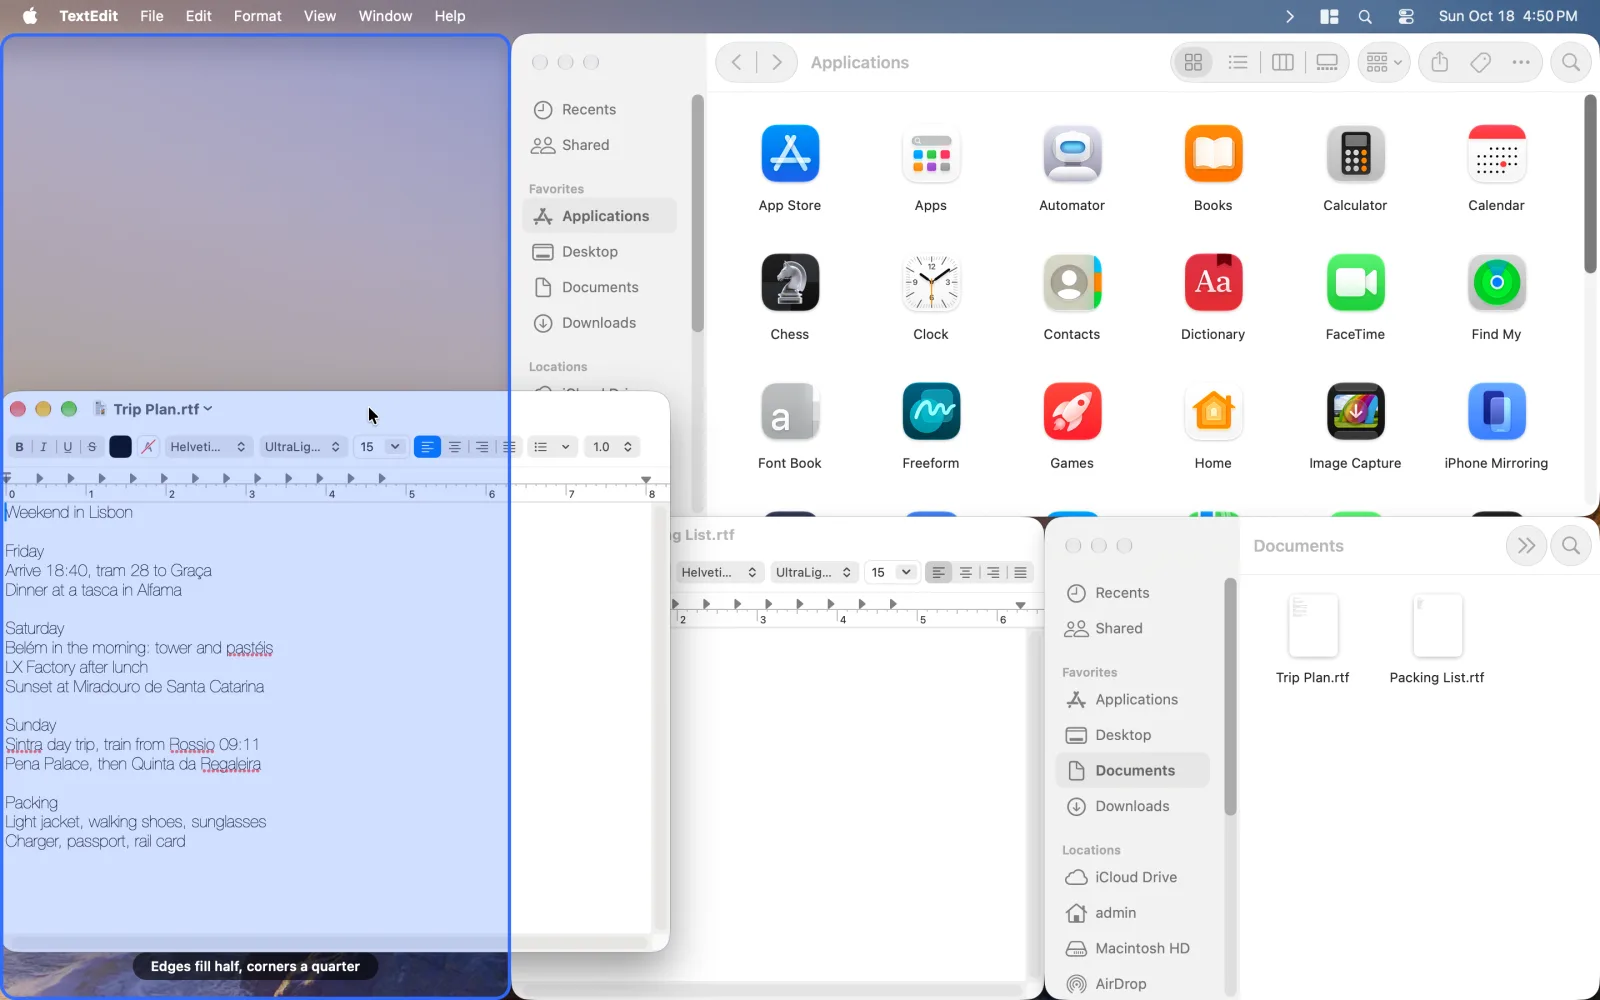Select center alignment icon in Trip Plan

tap(455, 447)
